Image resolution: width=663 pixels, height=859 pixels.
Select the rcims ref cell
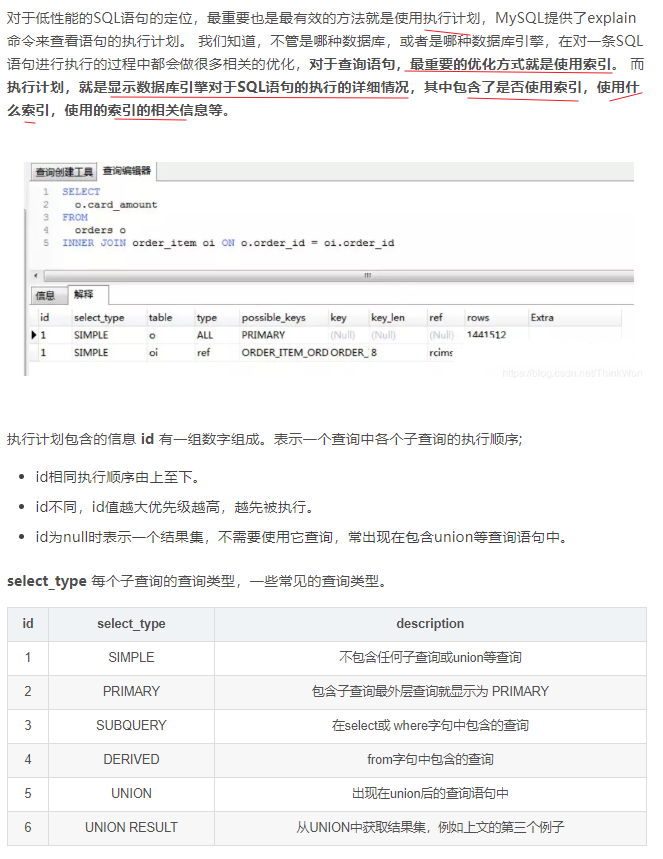pyautogui.click(x=441, y=352)
